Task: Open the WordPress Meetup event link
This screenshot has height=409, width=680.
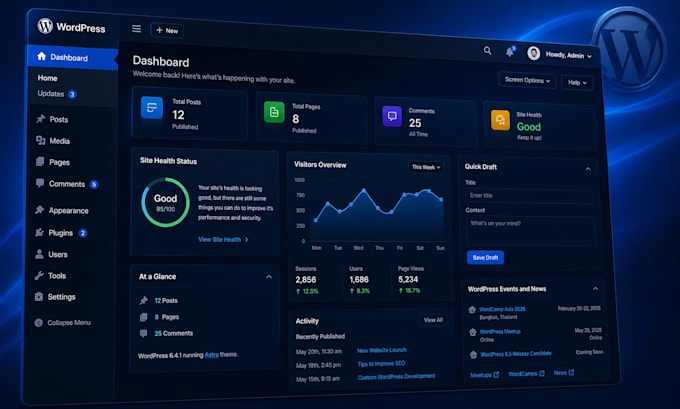Action: click(500, 331)
